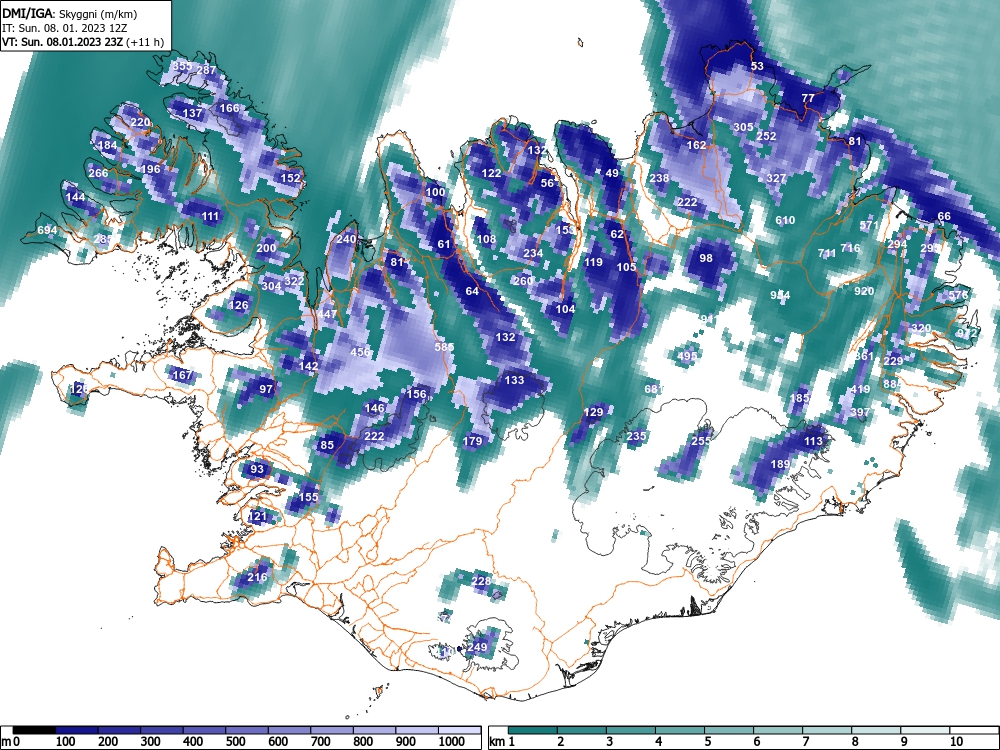Select the map value 166
The height and width of the screenshot is (750, 1000).
[229, 108]
